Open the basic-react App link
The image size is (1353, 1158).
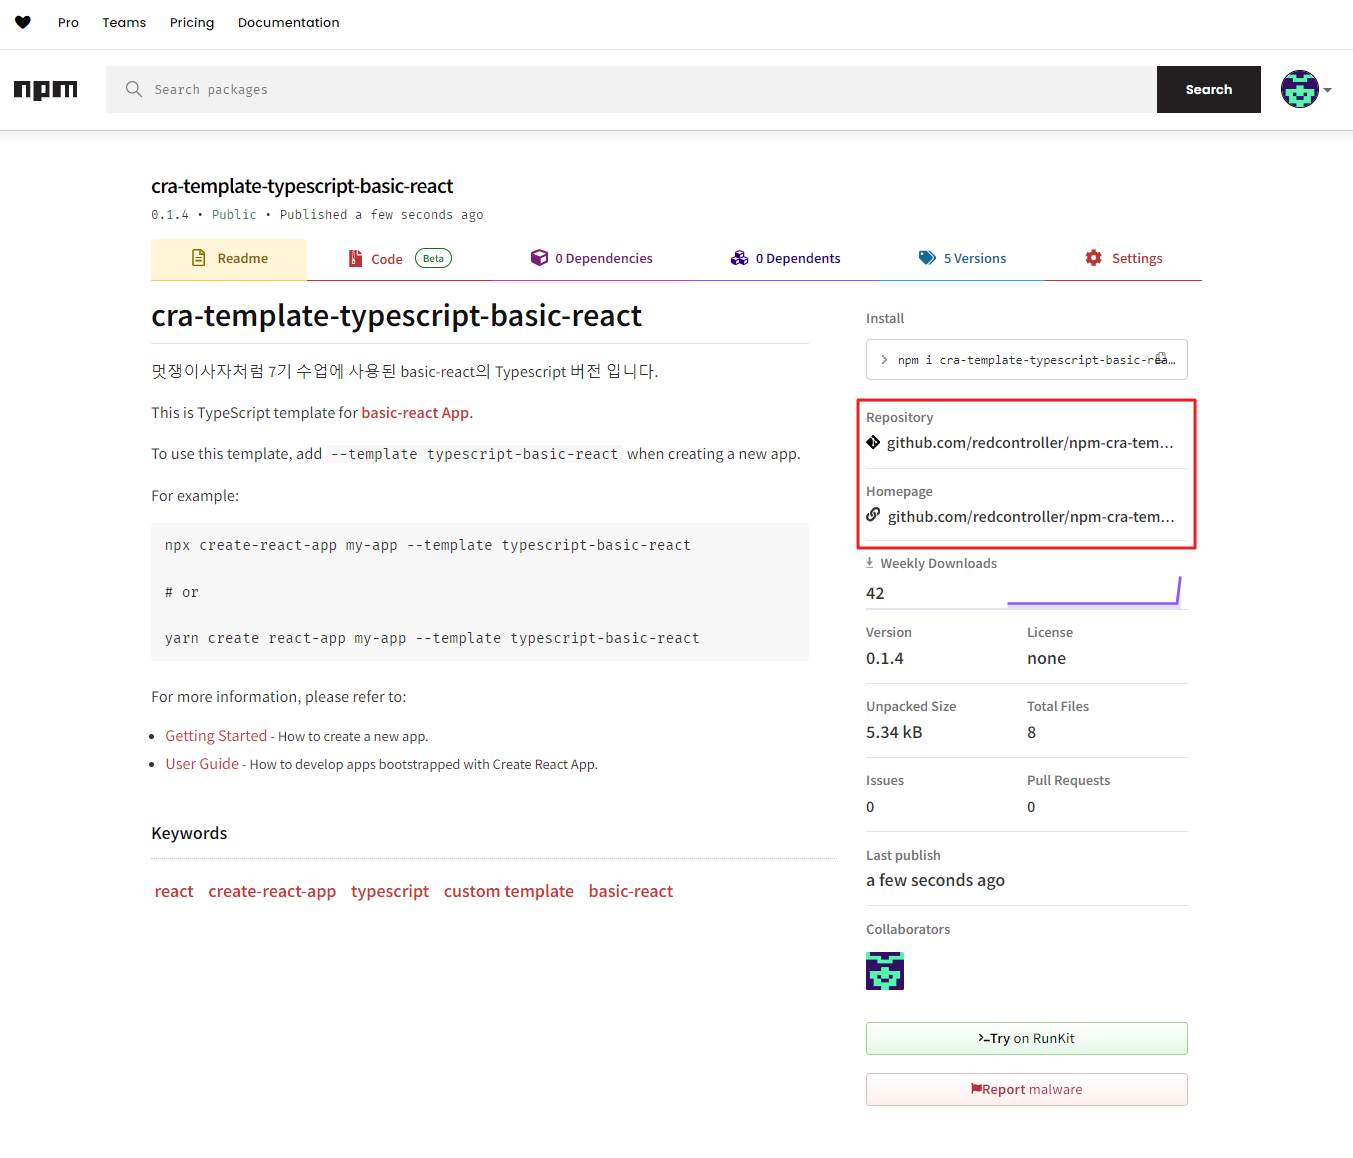click(x=415, y=413)
